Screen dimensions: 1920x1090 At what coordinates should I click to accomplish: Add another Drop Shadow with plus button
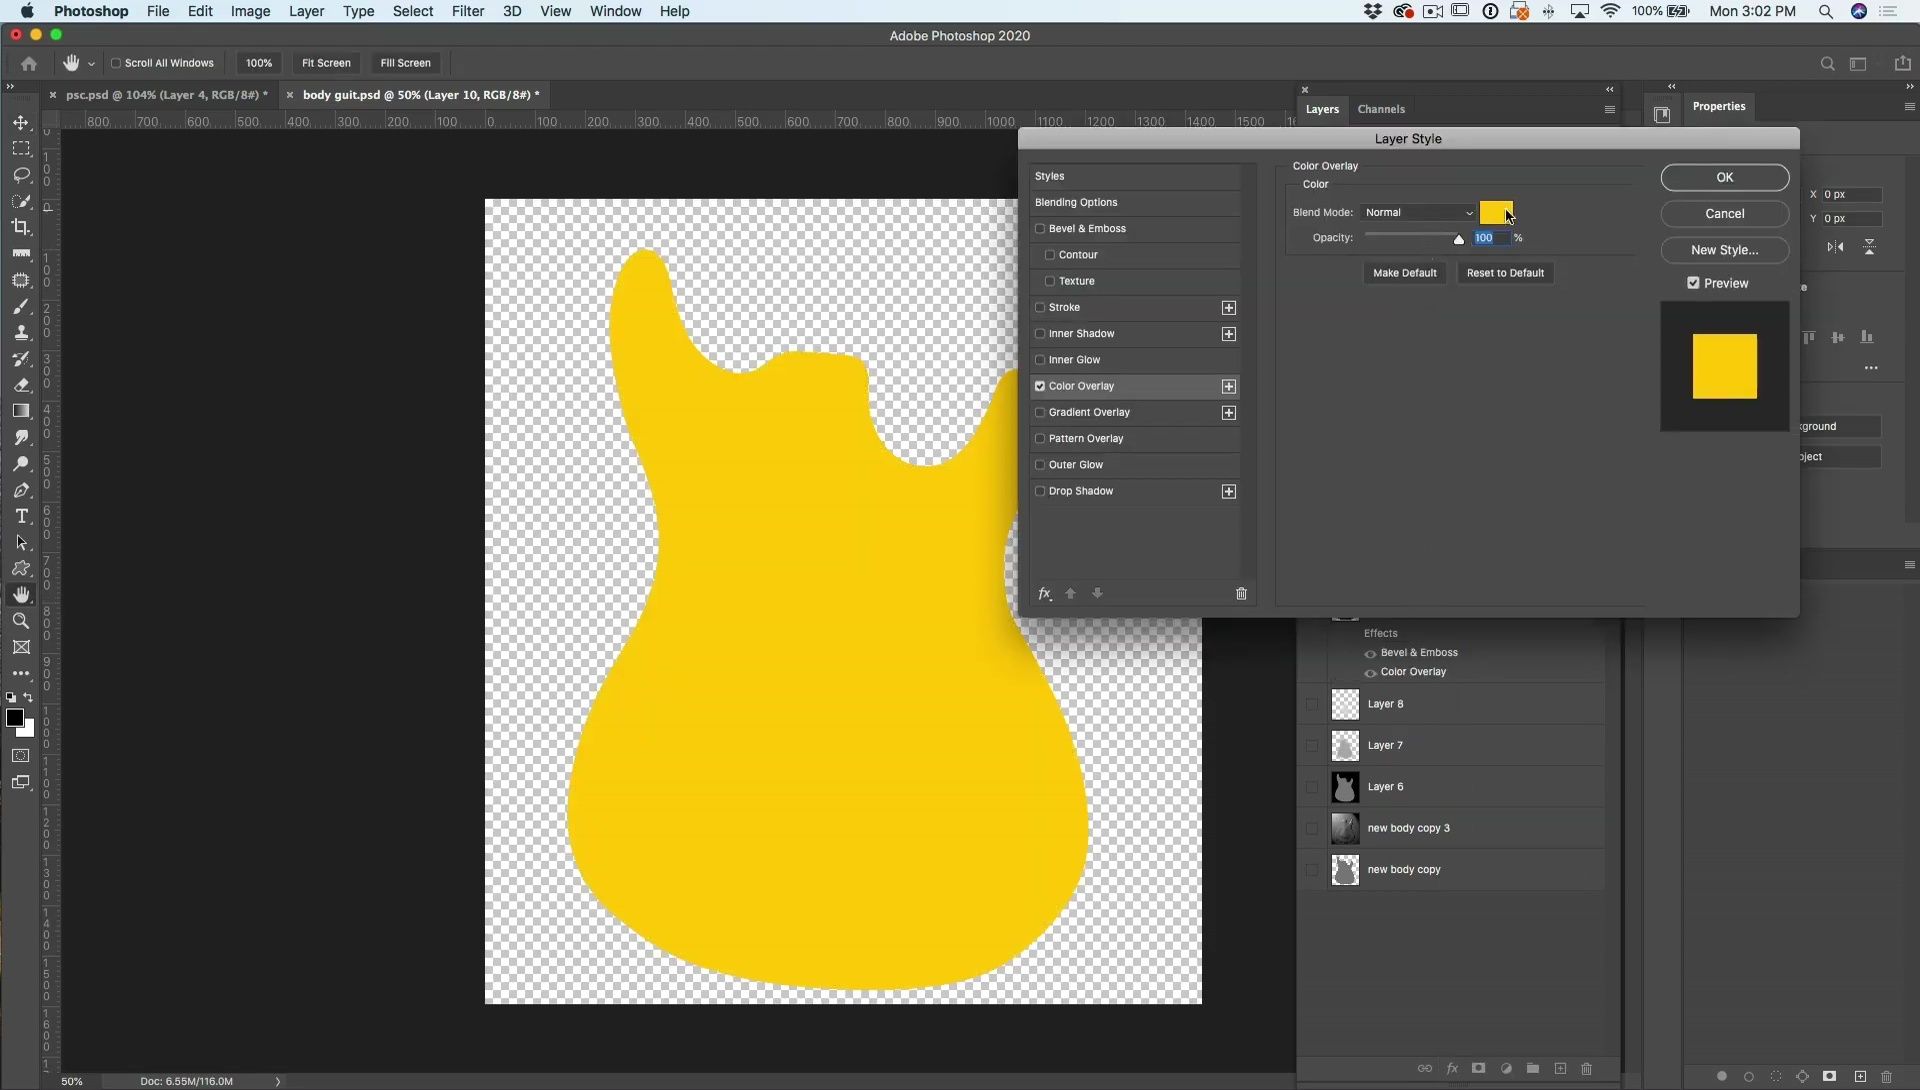(x=1229, y=491)
